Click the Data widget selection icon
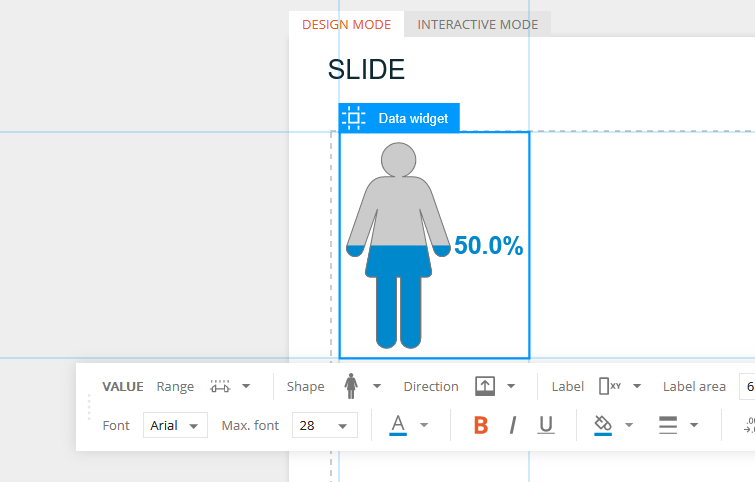Screen dimensions: 755x482 [354, 118]
